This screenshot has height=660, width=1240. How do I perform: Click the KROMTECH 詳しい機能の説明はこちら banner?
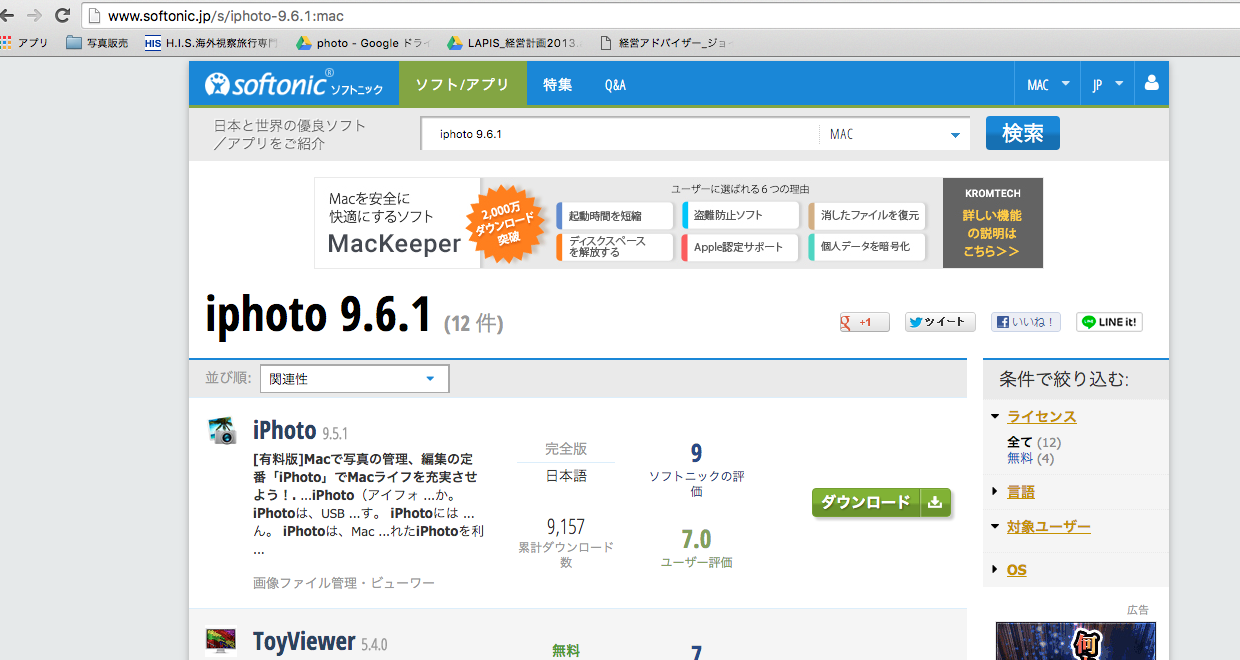993,223
